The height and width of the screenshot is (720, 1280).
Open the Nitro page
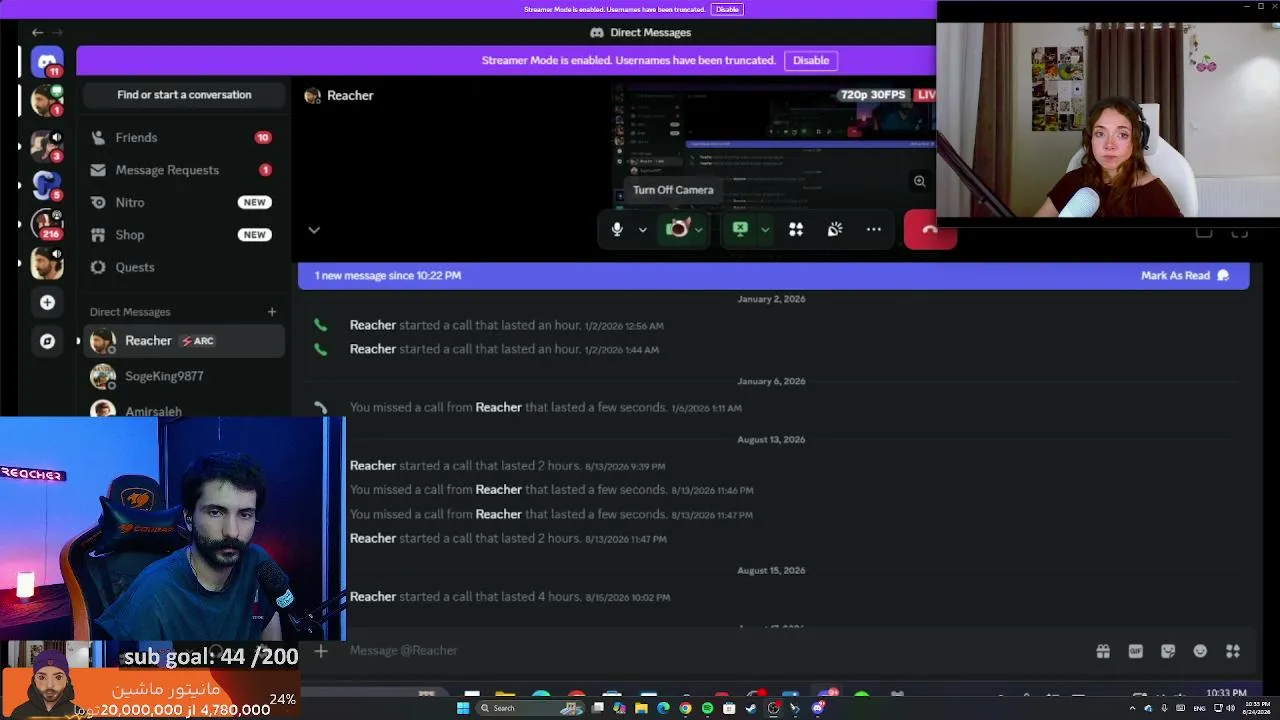pyautogui.click(x=183, y=202)
